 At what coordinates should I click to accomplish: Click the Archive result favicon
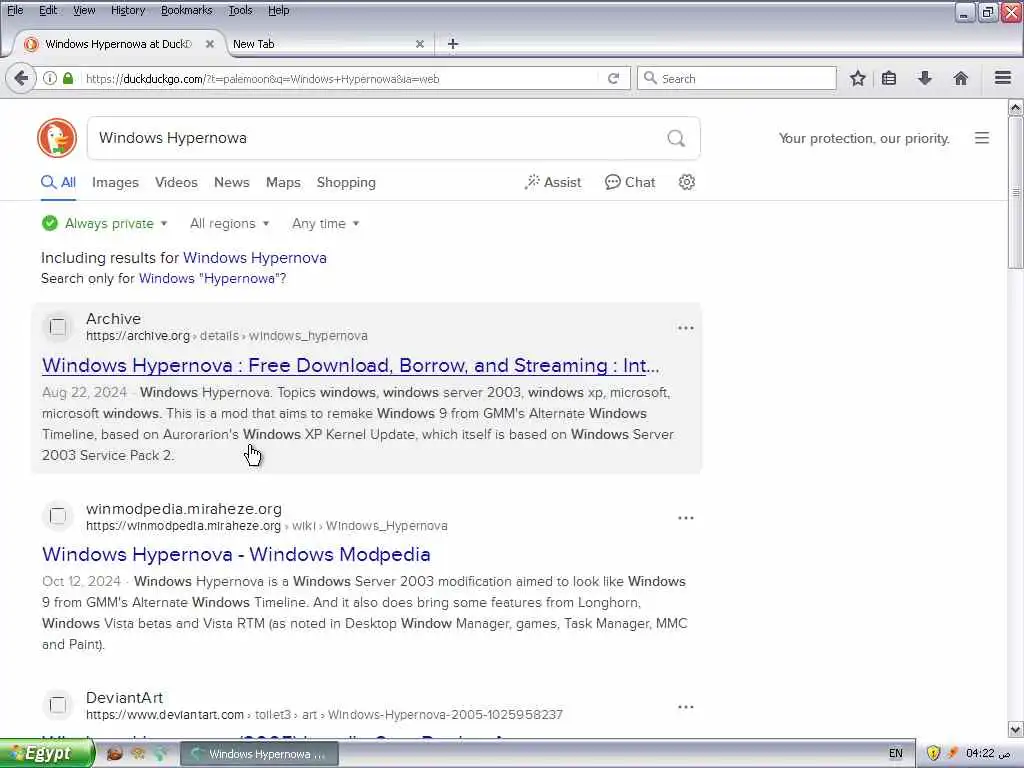tap(57, 327)
